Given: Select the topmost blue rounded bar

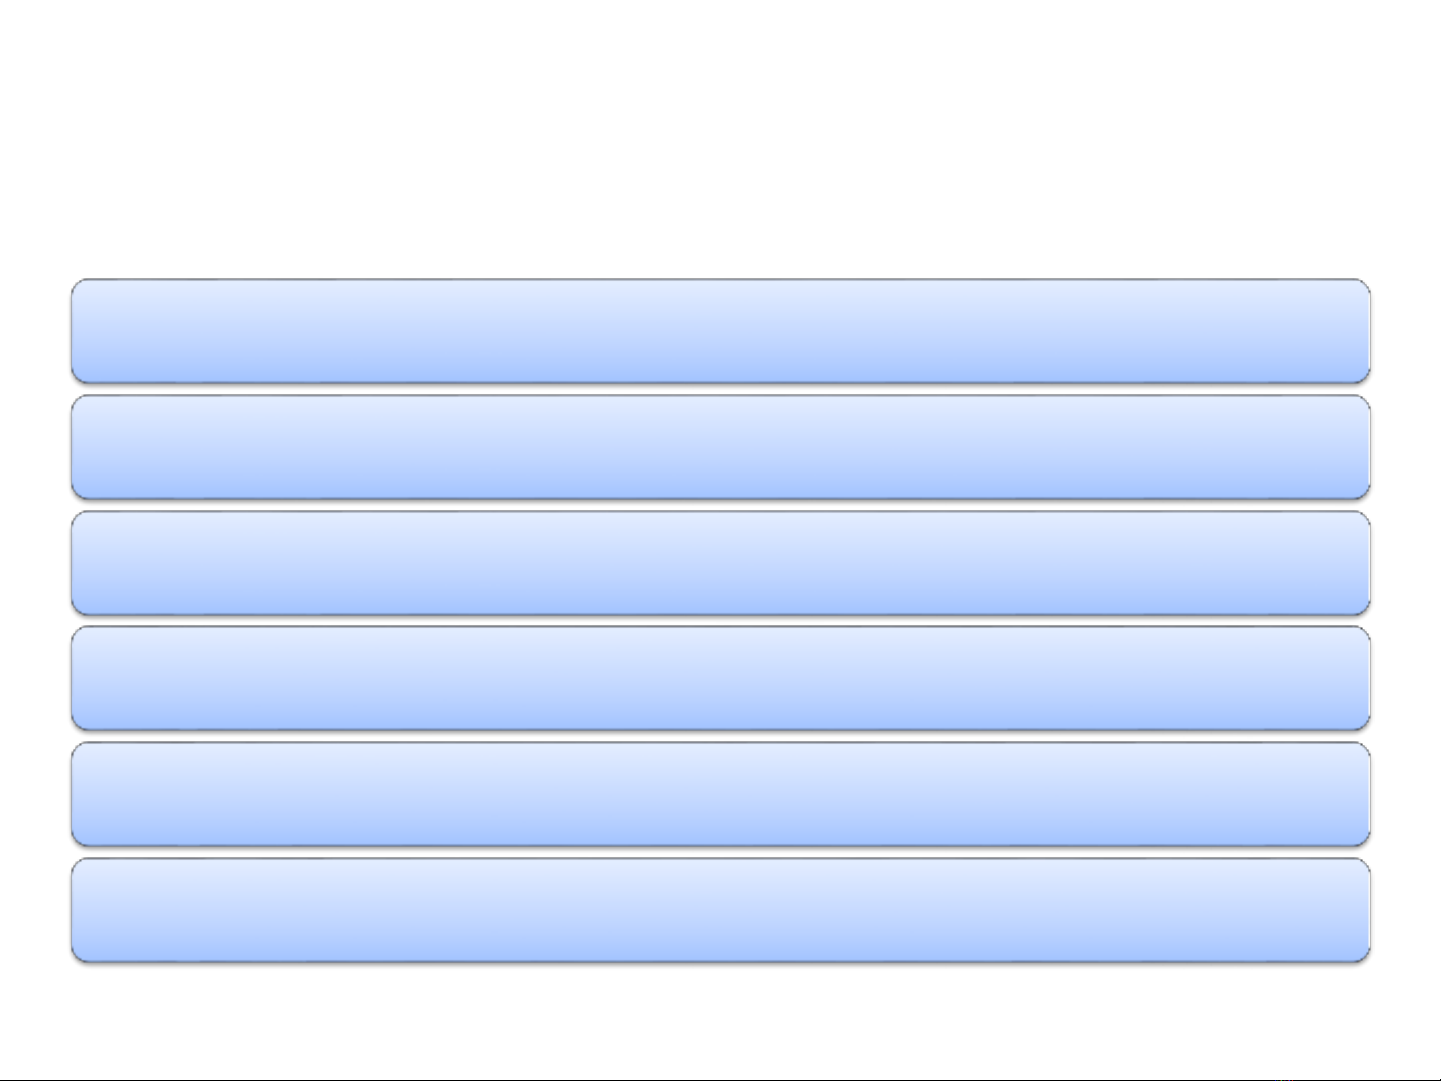Looking at the screenshot, I should (x=720, y=331).
